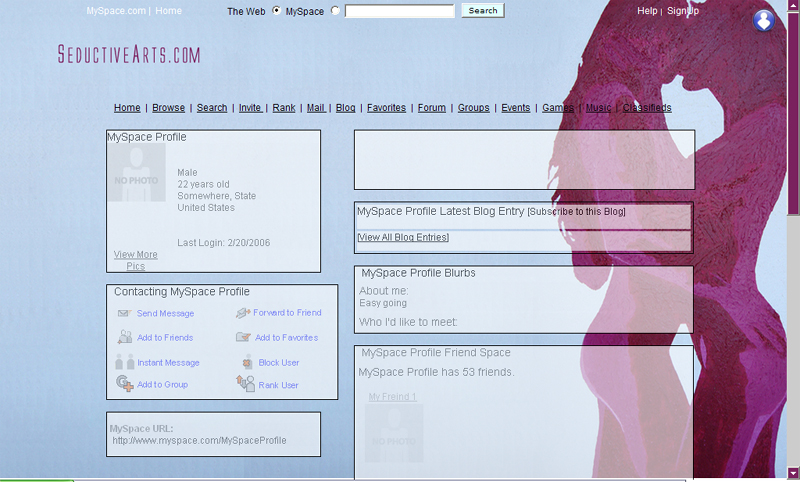Click the Forward to Friend link
The image size is (800, 482).
point(287,313)
